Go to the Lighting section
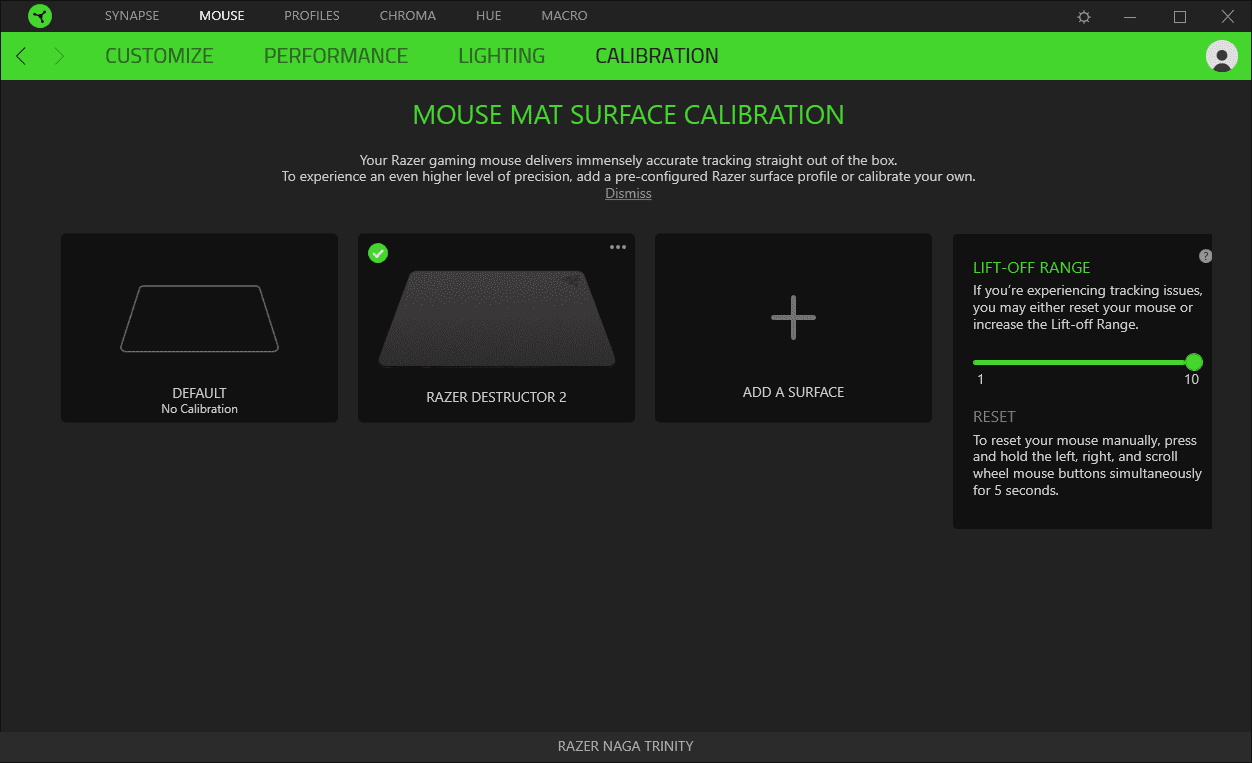1252x763 pixels. pyautogui.click(x=502, y=56)
